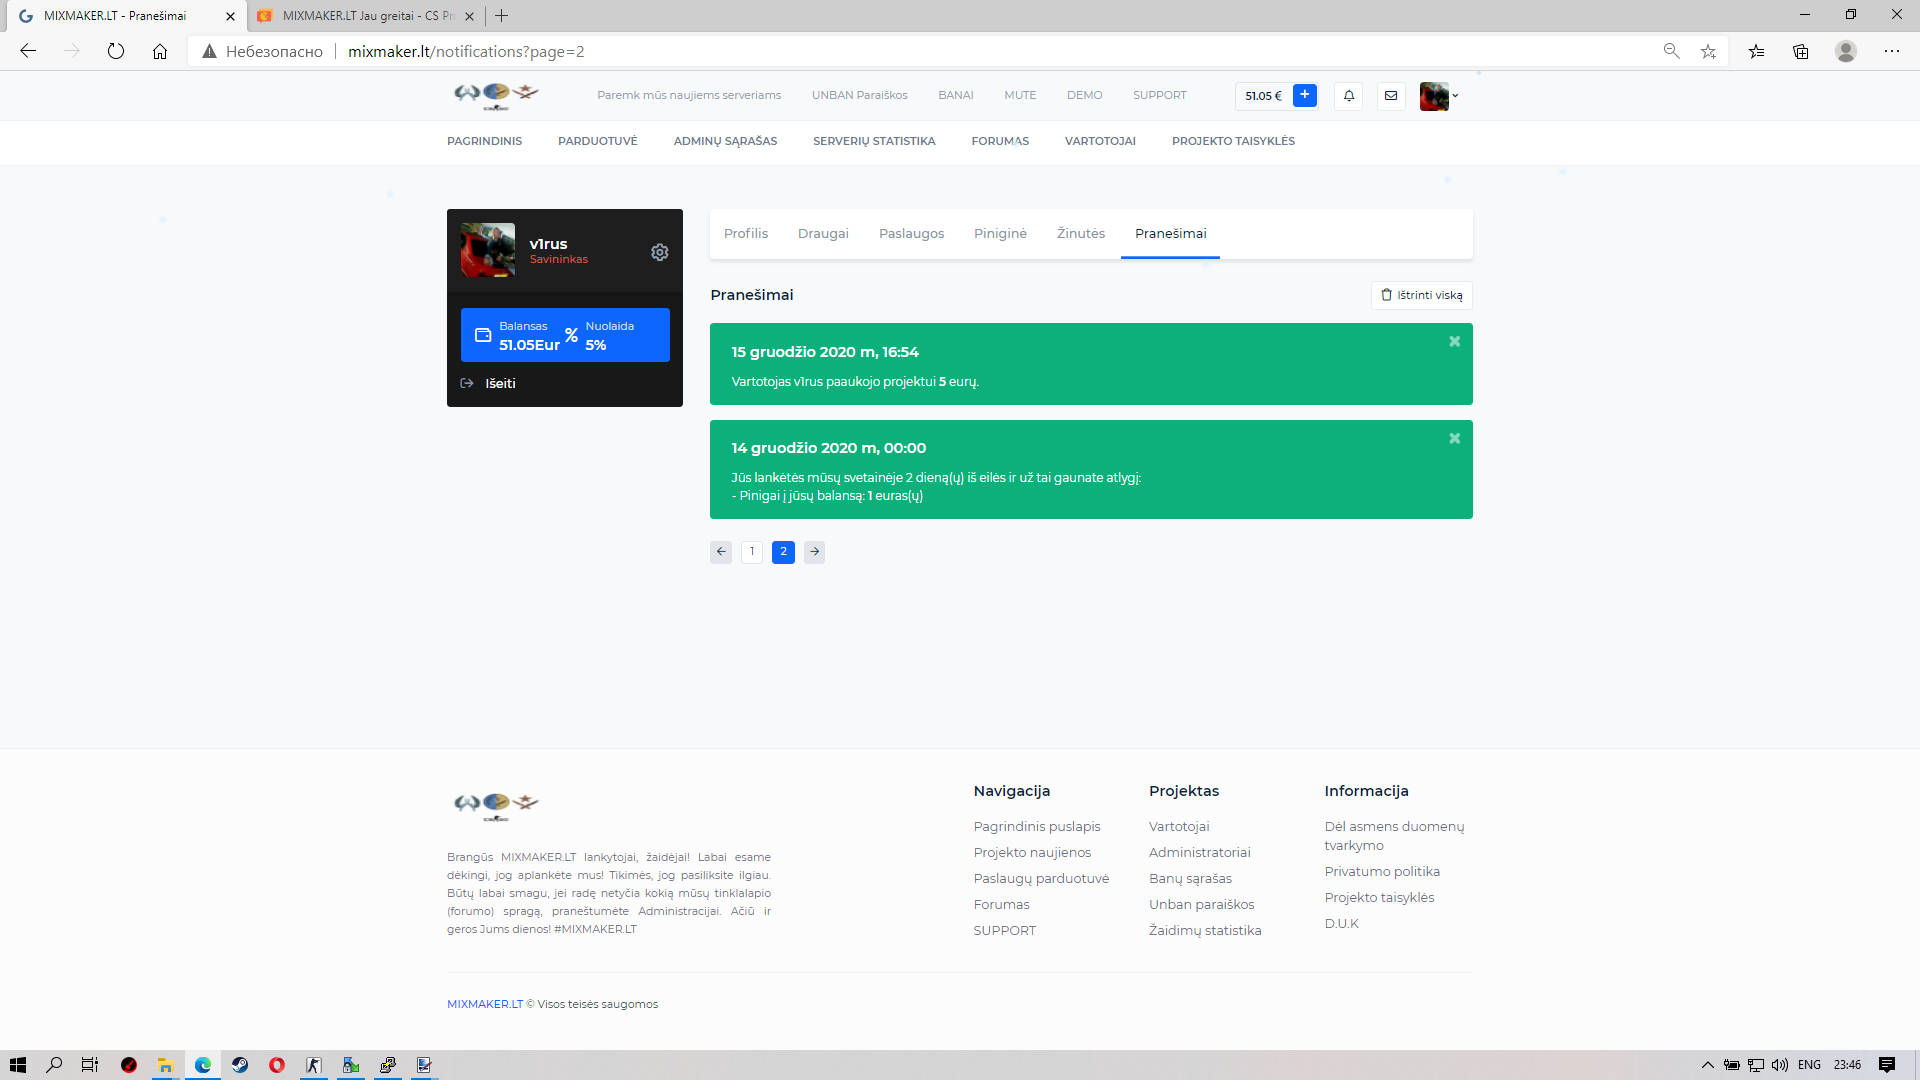1920x1080 pixels.
Task: Click the browser address bar URL
Action: pos(466,51)
